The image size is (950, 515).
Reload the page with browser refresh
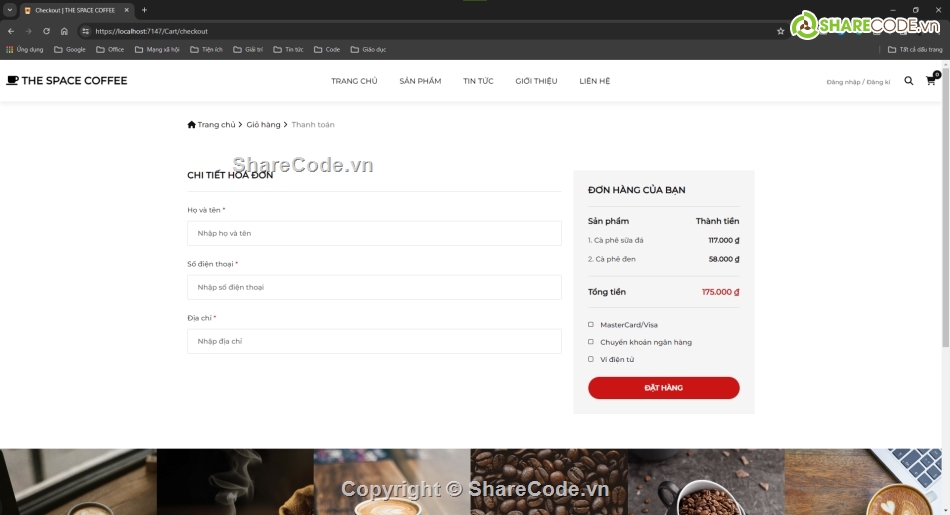click(x=46, y=31)
